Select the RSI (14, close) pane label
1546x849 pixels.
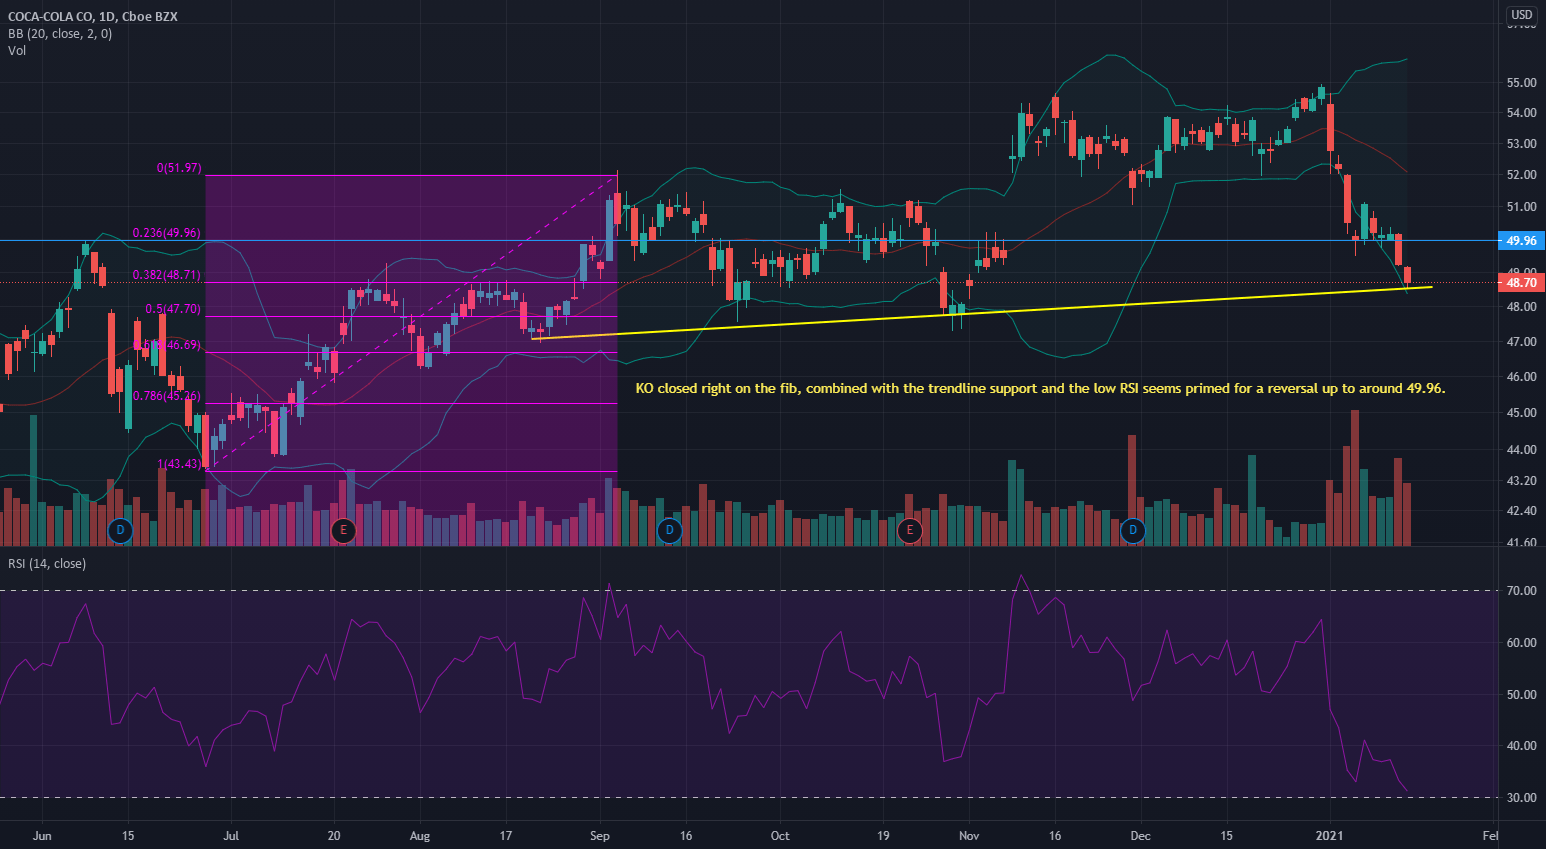[47, 563]
